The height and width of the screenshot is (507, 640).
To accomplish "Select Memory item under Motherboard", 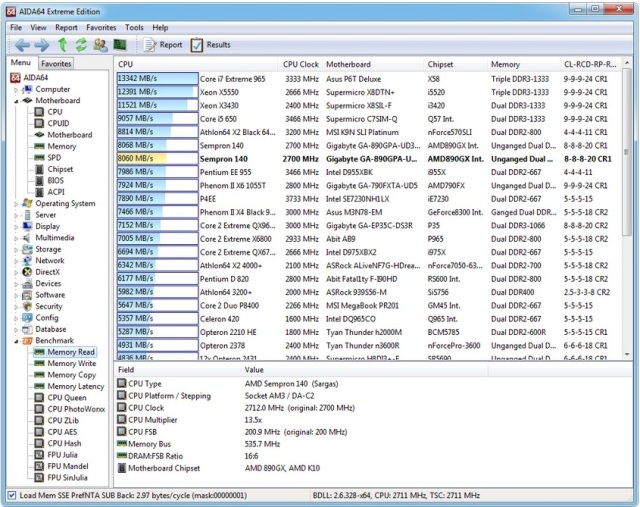I will click(x=56, y=146).
